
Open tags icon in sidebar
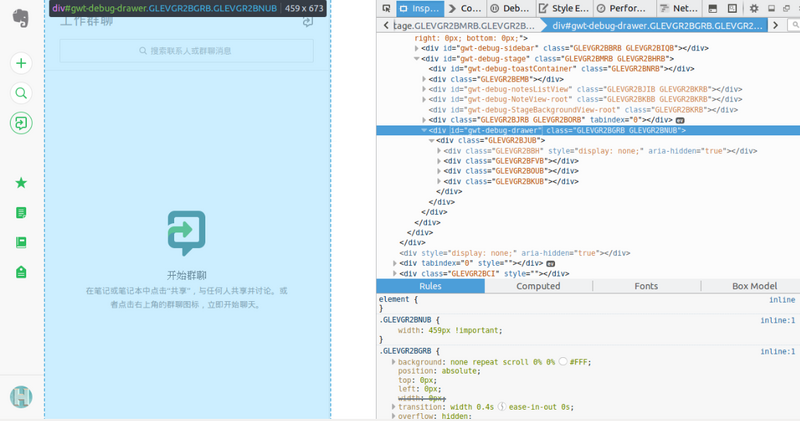(21, 272)
